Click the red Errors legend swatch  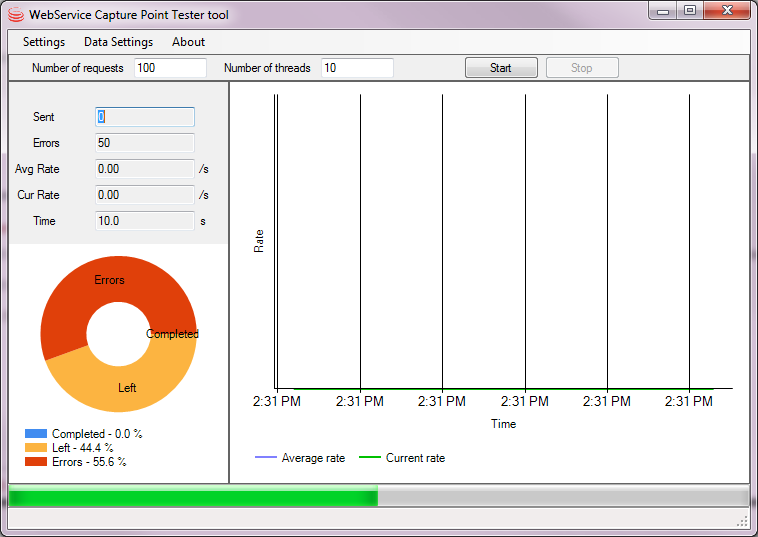coord(36,462)
